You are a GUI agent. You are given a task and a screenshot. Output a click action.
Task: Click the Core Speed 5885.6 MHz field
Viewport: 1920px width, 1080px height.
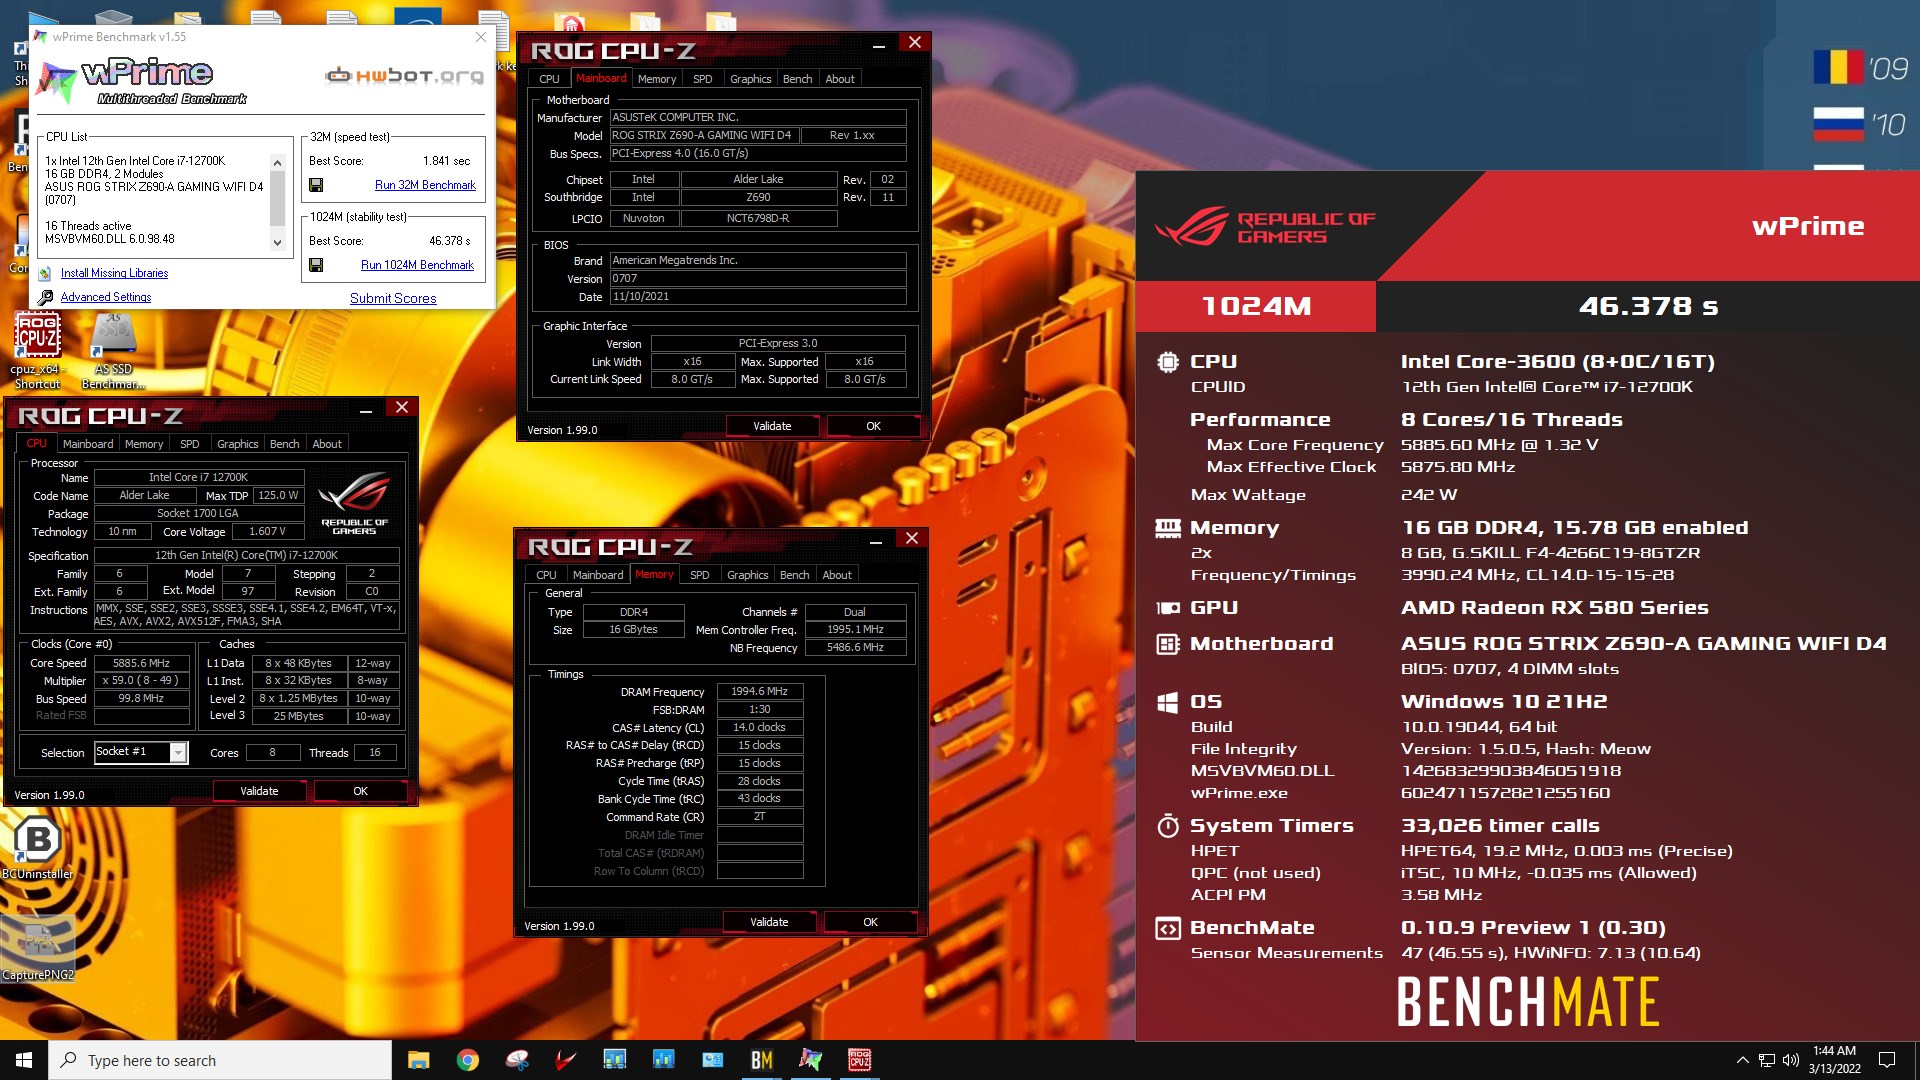pos(141,663)
